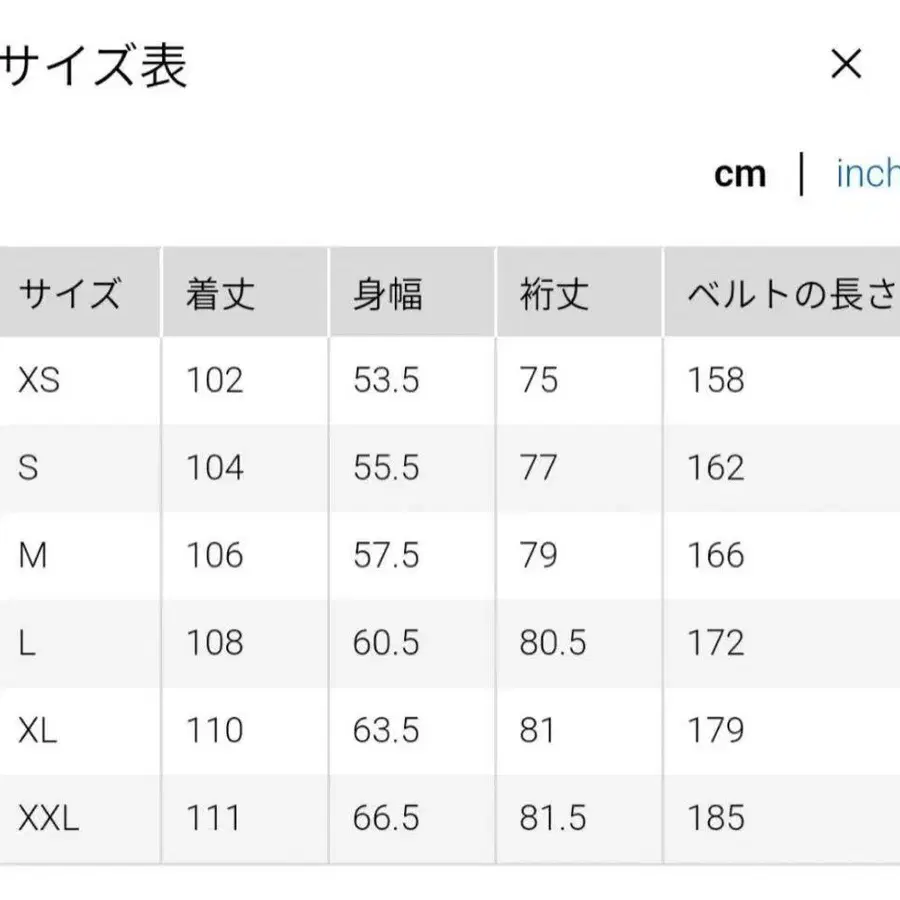The height and width of the screenshot is (900, 900).
Task: Select the 身幅 column header
Action: (388, 293)
